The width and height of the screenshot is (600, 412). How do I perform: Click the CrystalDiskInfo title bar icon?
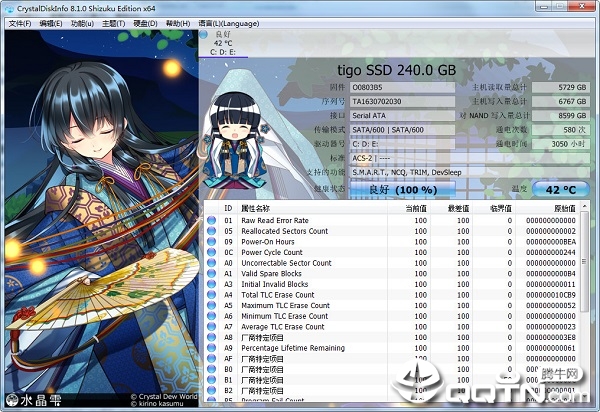click(9, 9)
